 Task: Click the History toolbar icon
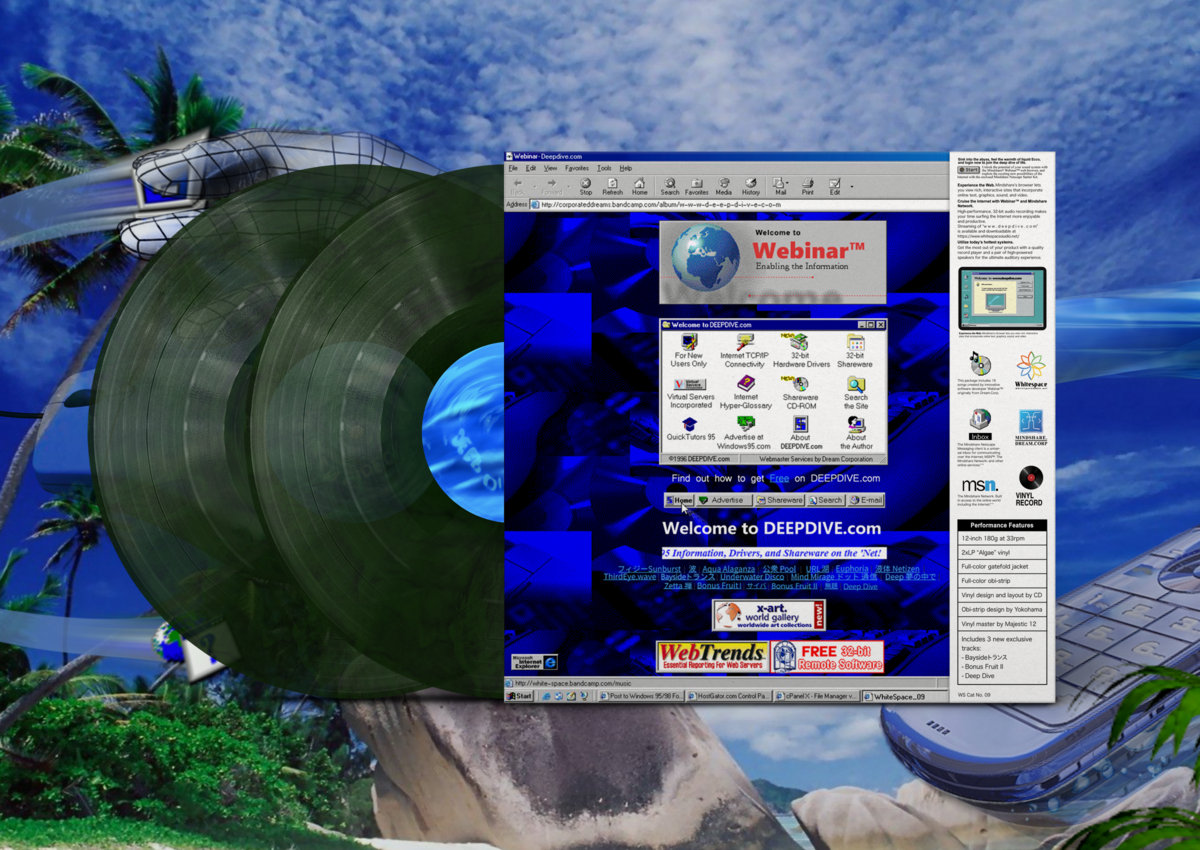point(751,186)
